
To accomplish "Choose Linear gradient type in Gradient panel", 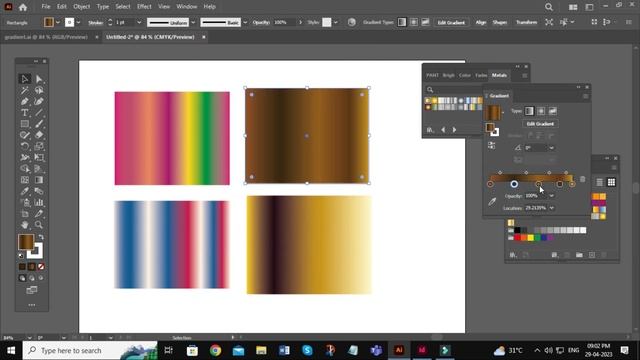I will (529, 111).
